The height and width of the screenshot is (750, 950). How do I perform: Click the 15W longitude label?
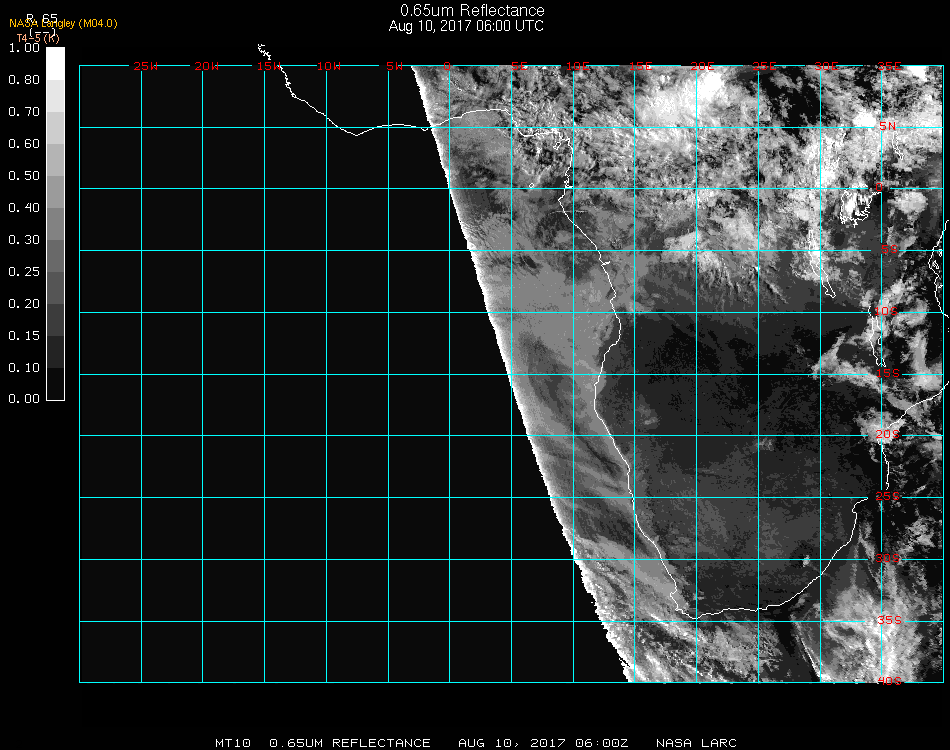coord(268,66)
